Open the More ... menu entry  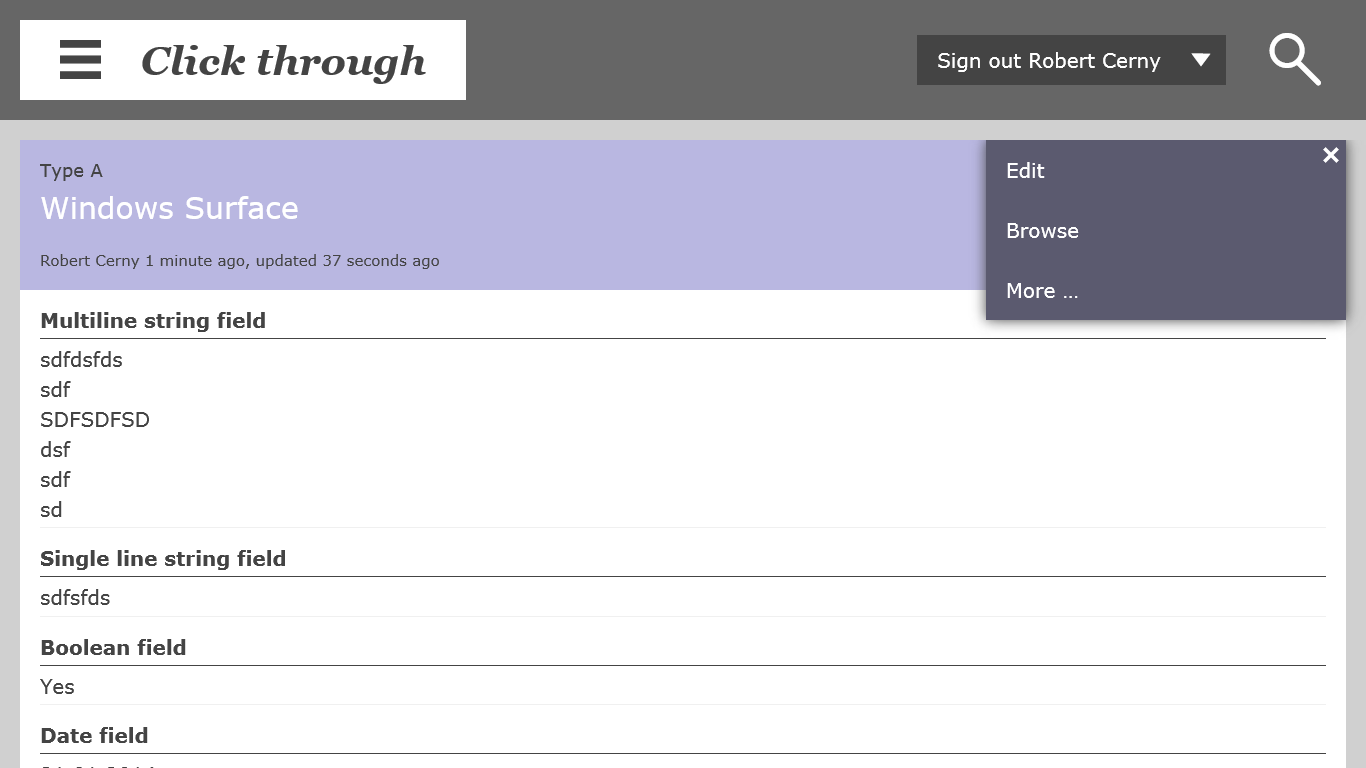pos(1042,291)
